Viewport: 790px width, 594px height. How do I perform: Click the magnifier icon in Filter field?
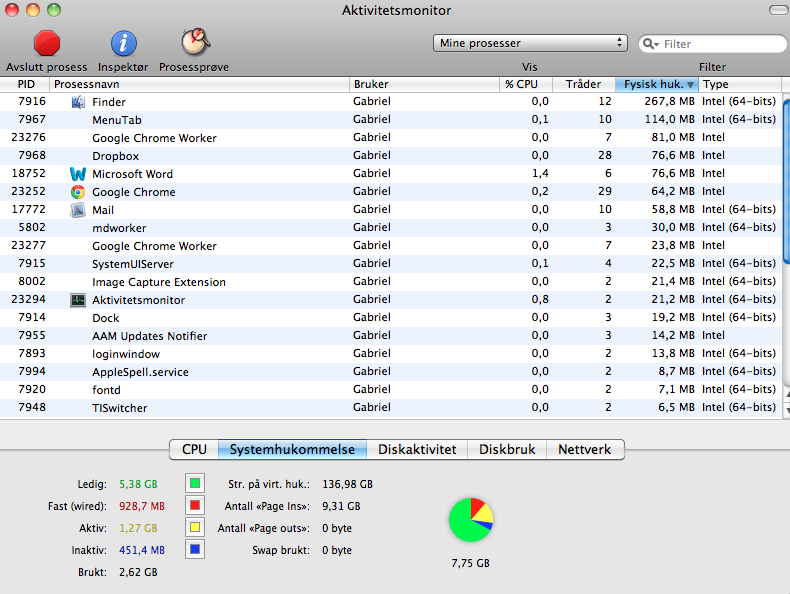[x=650, y=44]
